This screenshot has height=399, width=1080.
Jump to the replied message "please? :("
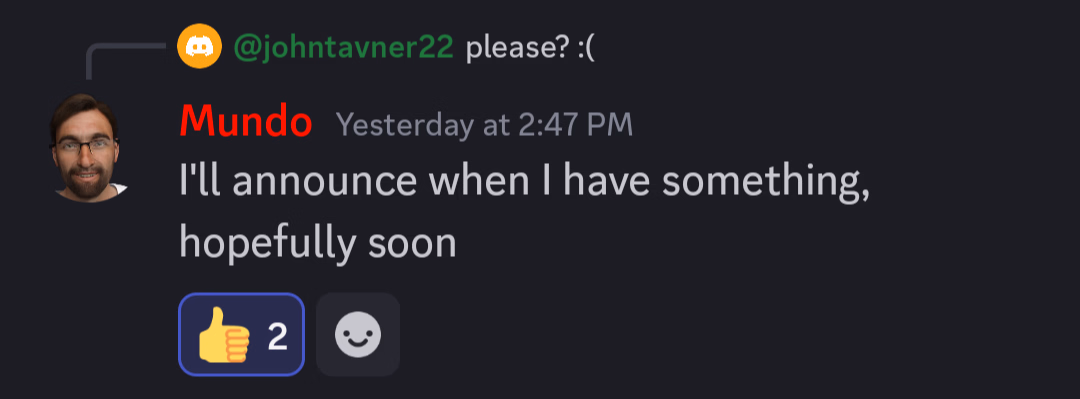pos(530,48)
